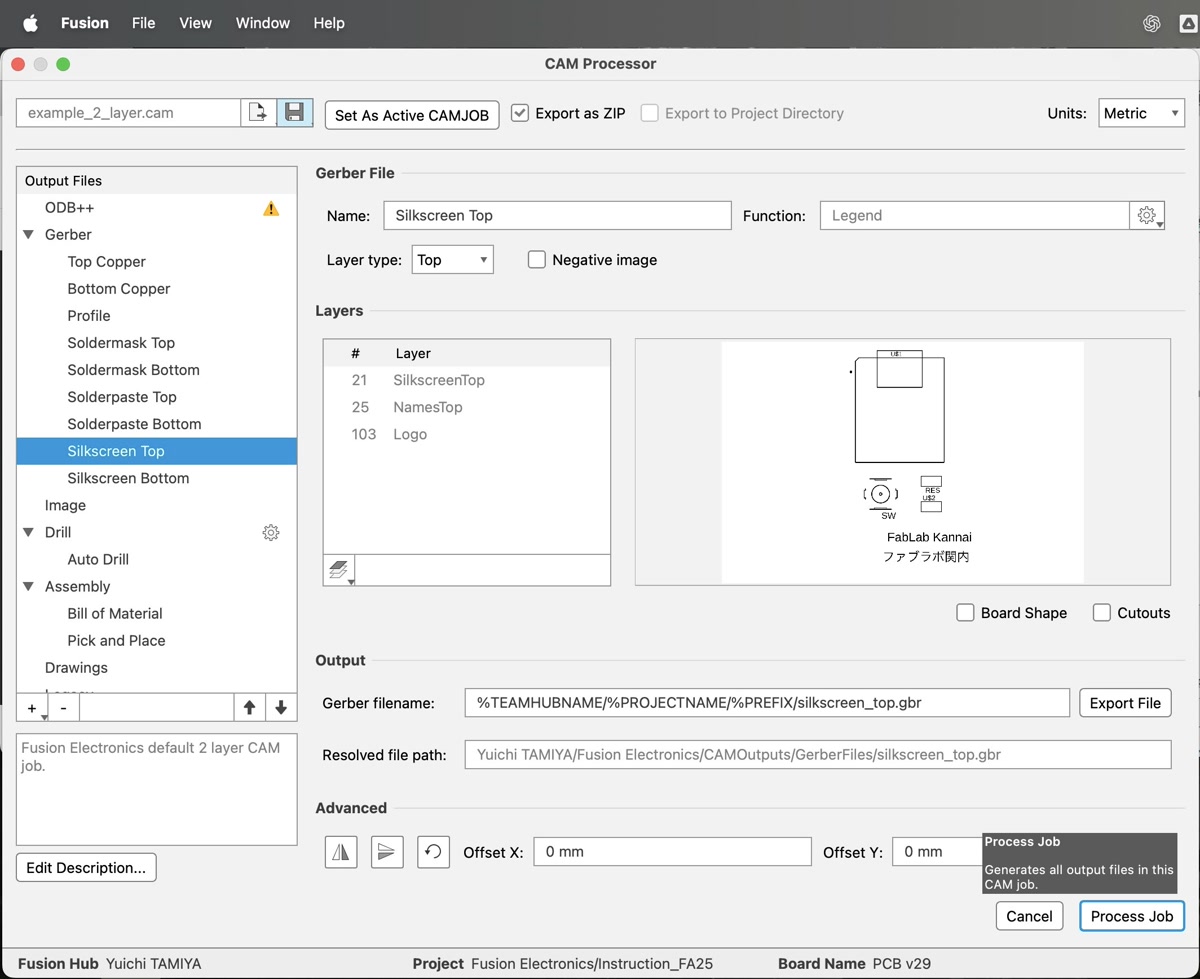Select the Image output item

tap(65, 506)
